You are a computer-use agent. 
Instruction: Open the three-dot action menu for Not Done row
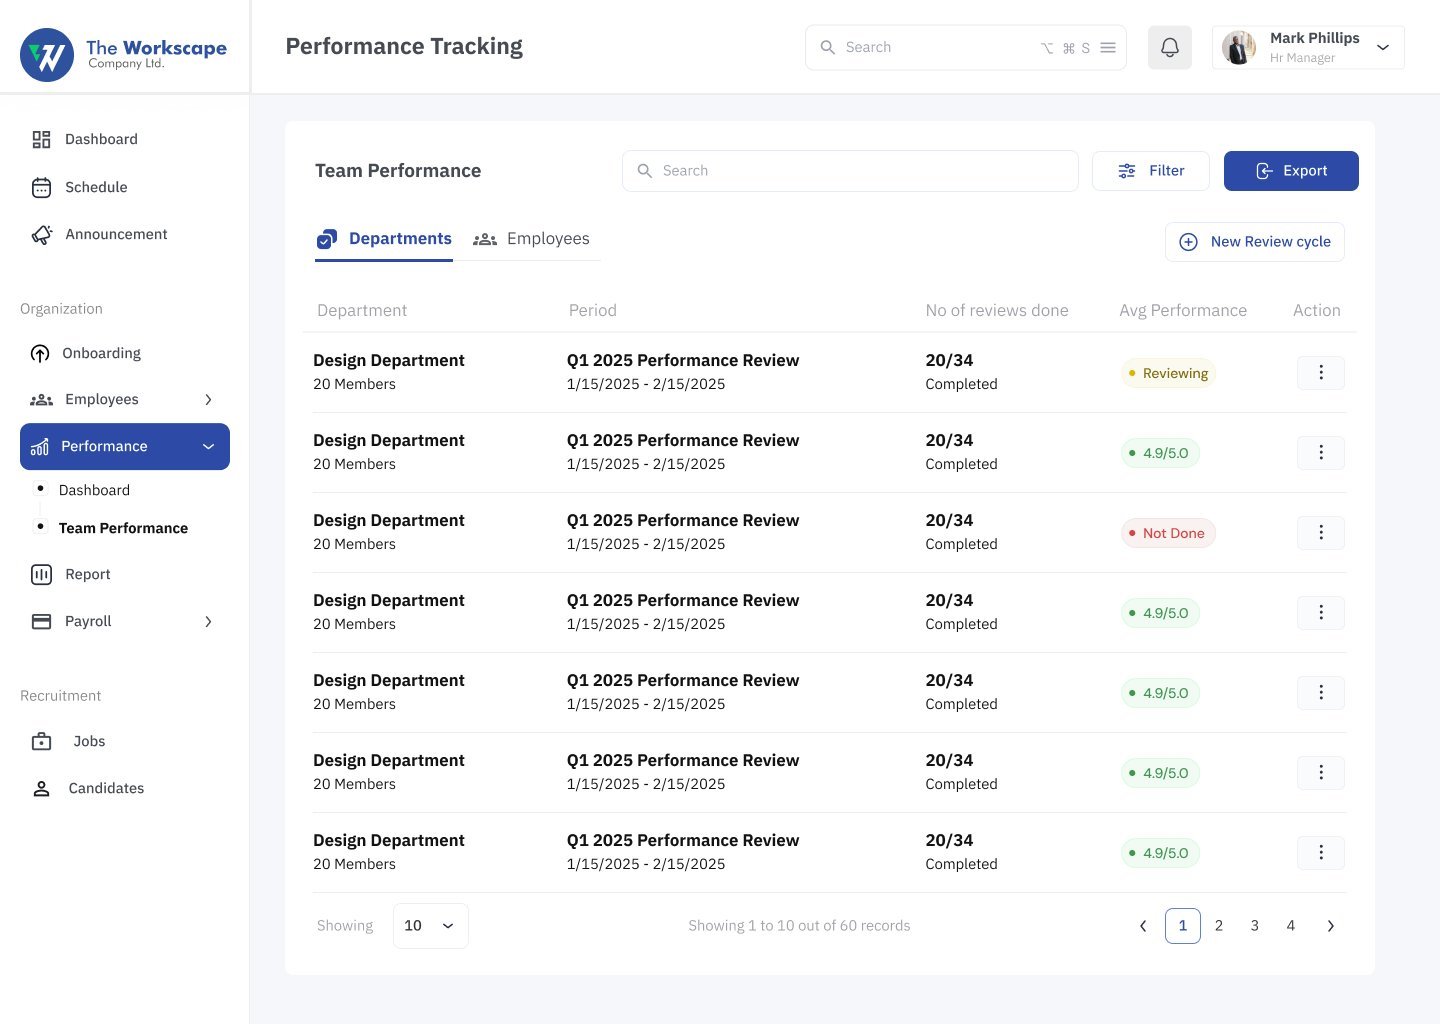pyautogui.click(x=1321, y=532)
